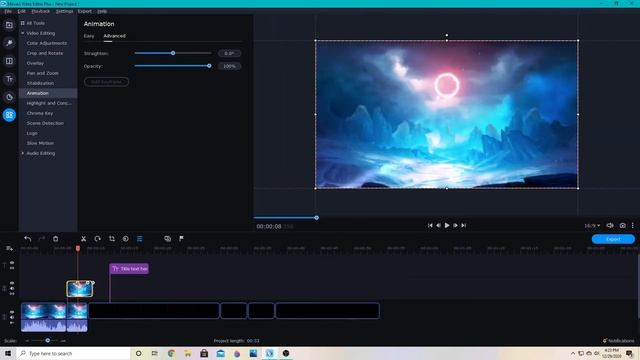Open the Export menu in menu bar
Screen dimensions: 640x360
pos(85,11)
